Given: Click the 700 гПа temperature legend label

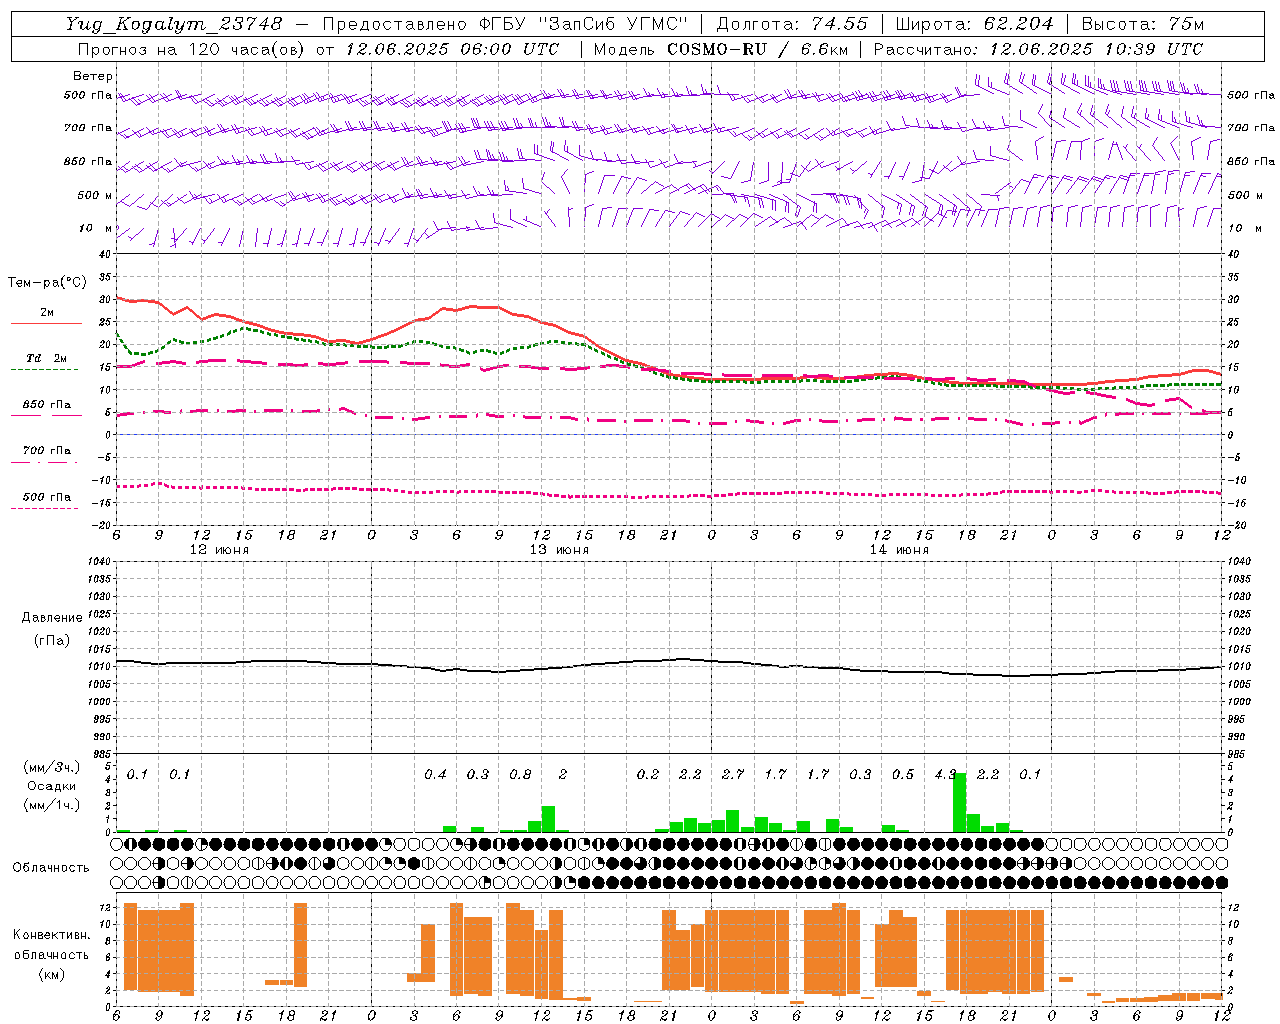Looking at the screenshot, I should (47, 450).
